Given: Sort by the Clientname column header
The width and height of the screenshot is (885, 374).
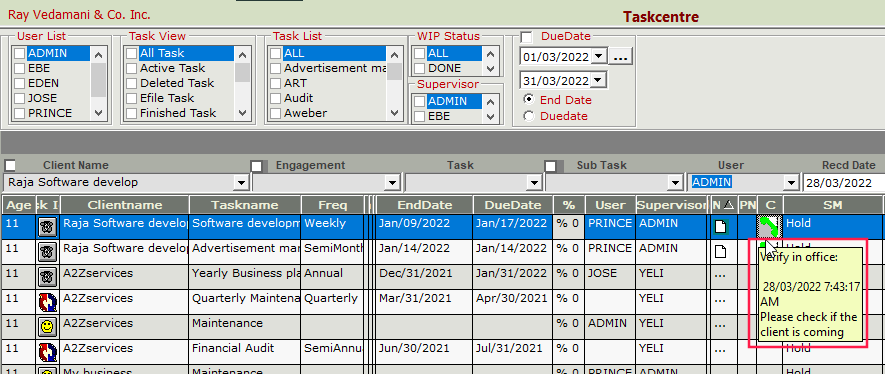Looking at the screenshot, I should (125, 205).
